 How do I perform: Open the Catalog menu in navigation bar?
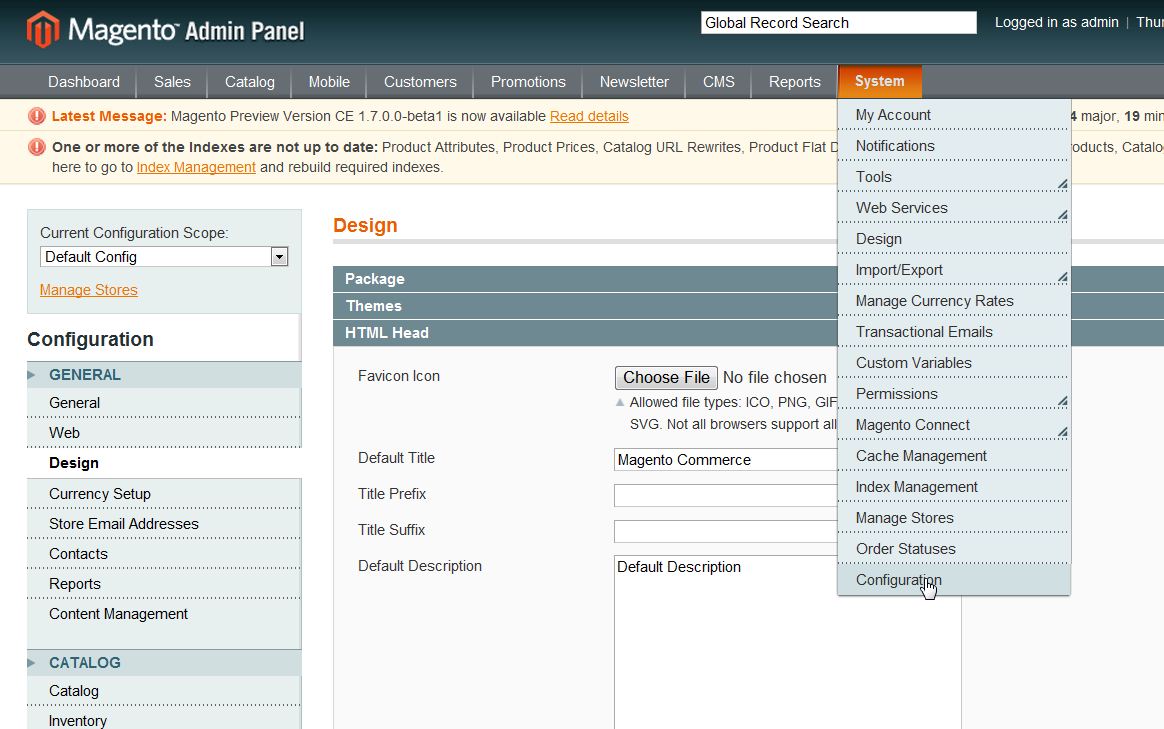click(249, 82)
